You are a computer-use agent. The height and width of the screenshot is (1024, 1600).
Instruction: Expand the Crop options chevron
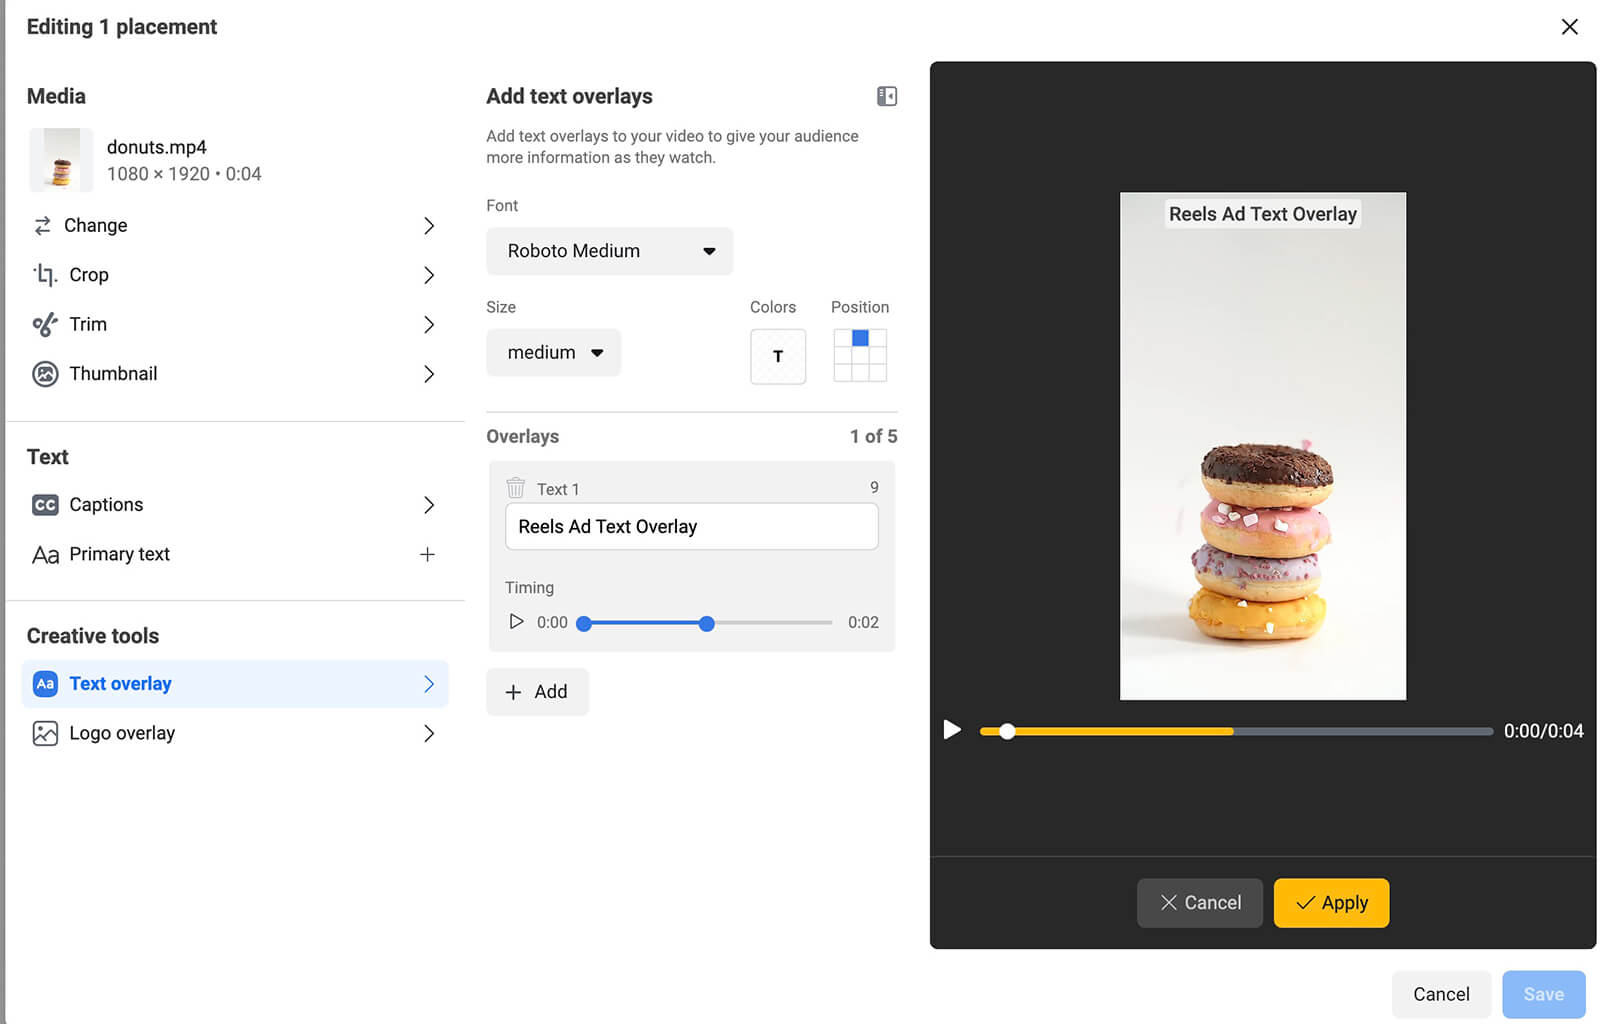click(429, 275)
